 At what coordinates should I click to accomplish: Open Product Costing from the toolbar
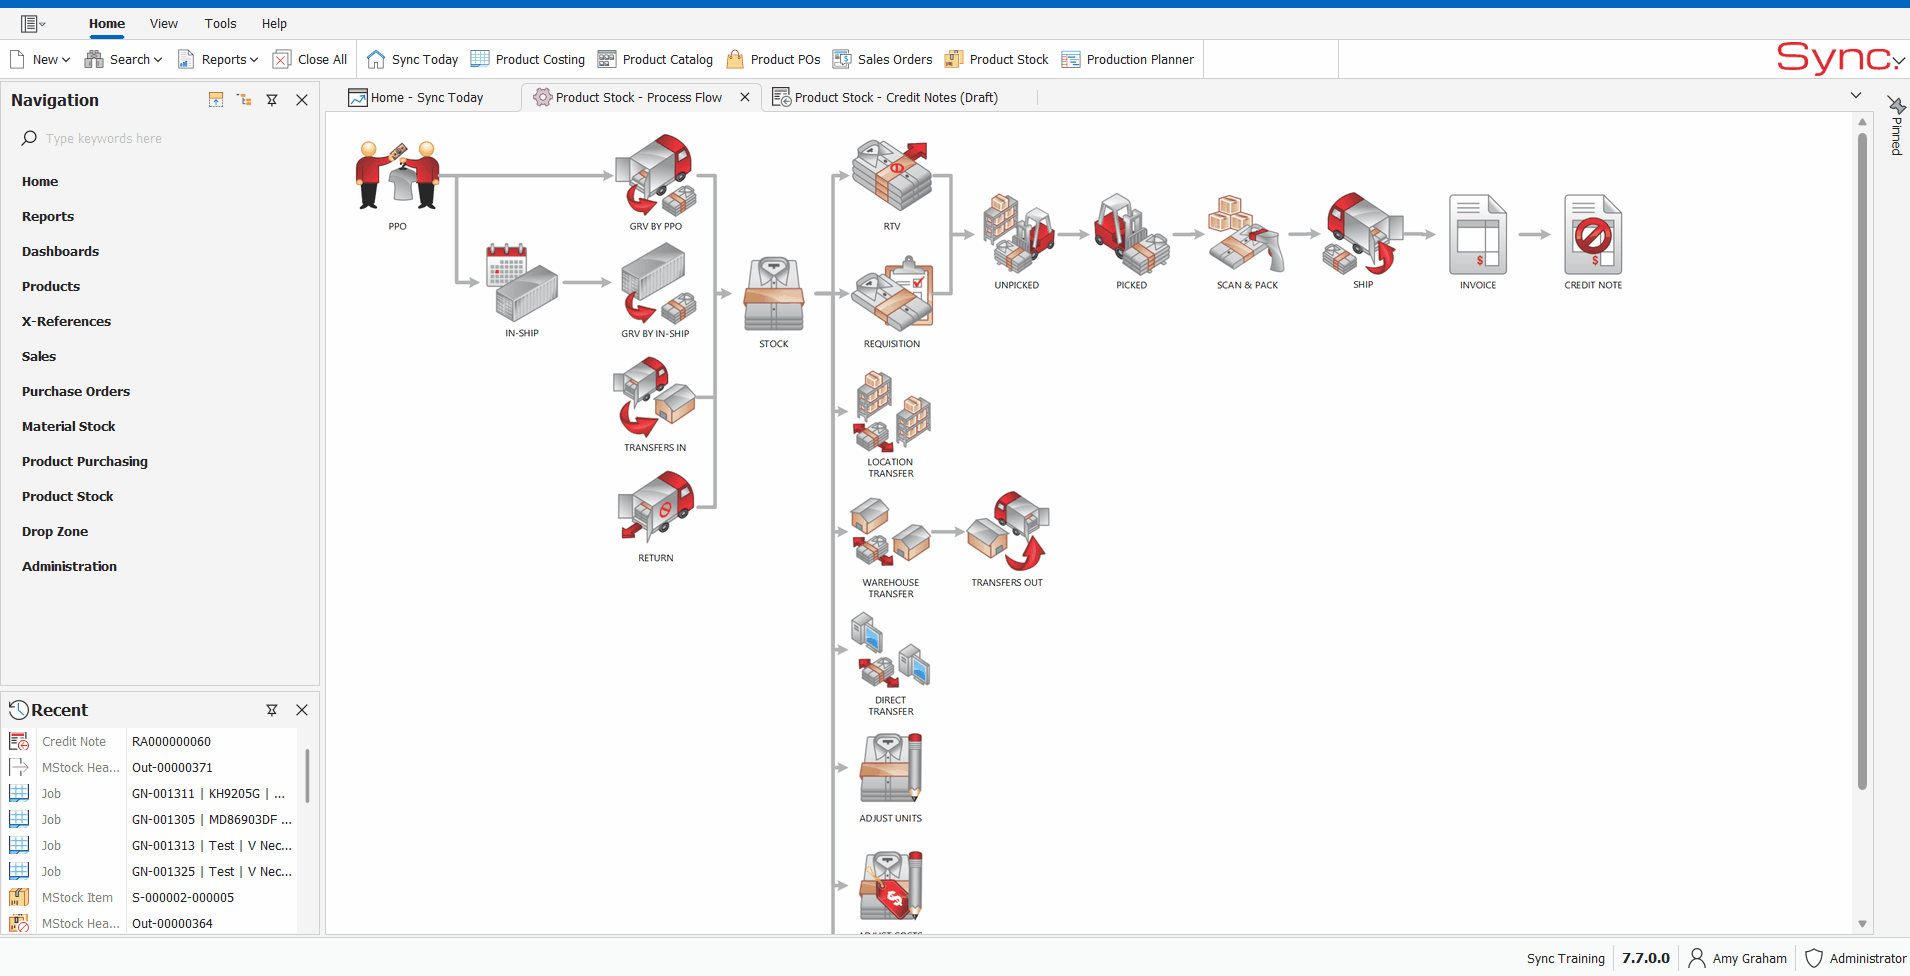[528, 60]
